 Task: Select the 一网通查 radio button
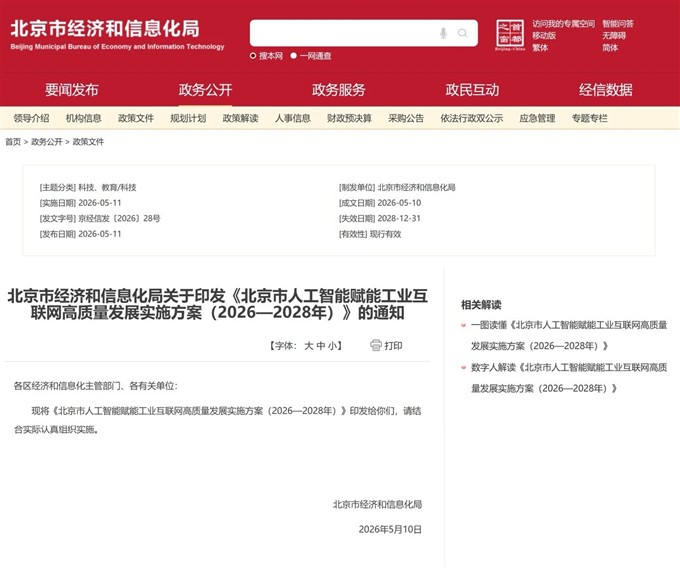point(294,56)
